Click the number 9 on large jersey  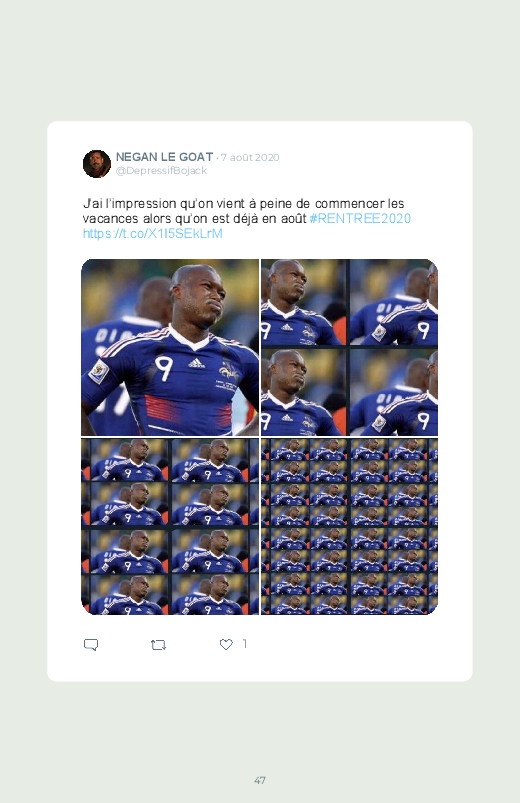tap(163, 369)
